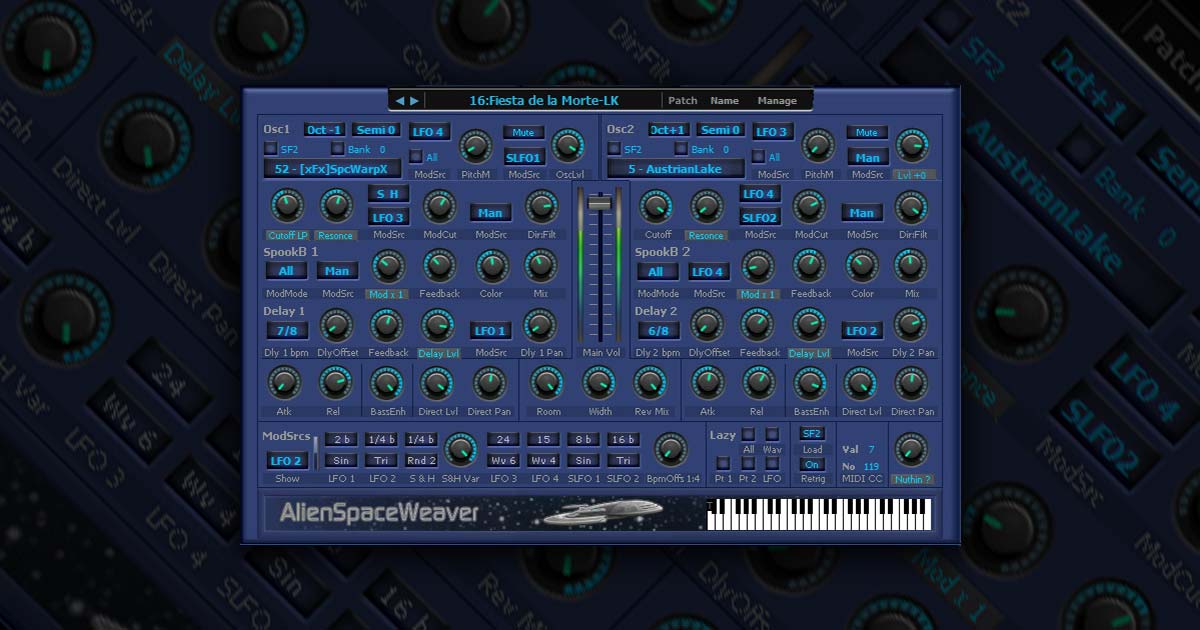The image size is (1200, 630).
Task: Open the Manage menu
Action: click(x=777, y=100)
